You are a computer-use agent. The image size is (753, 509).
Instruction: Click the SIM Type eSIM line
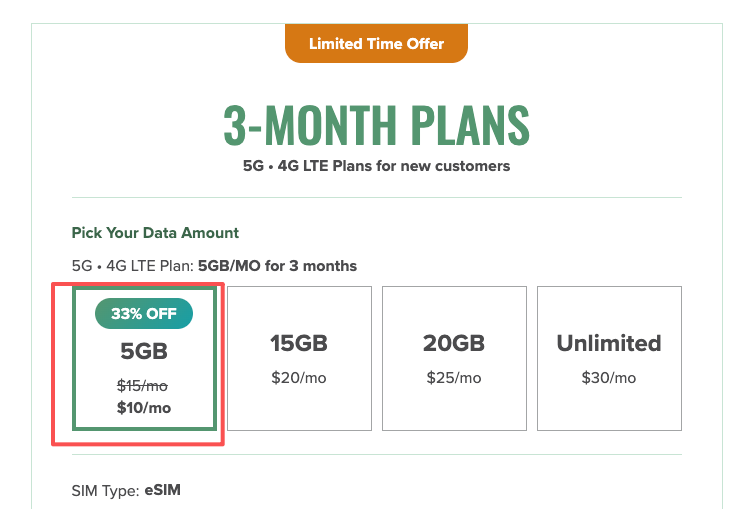(x=126, y=491)
